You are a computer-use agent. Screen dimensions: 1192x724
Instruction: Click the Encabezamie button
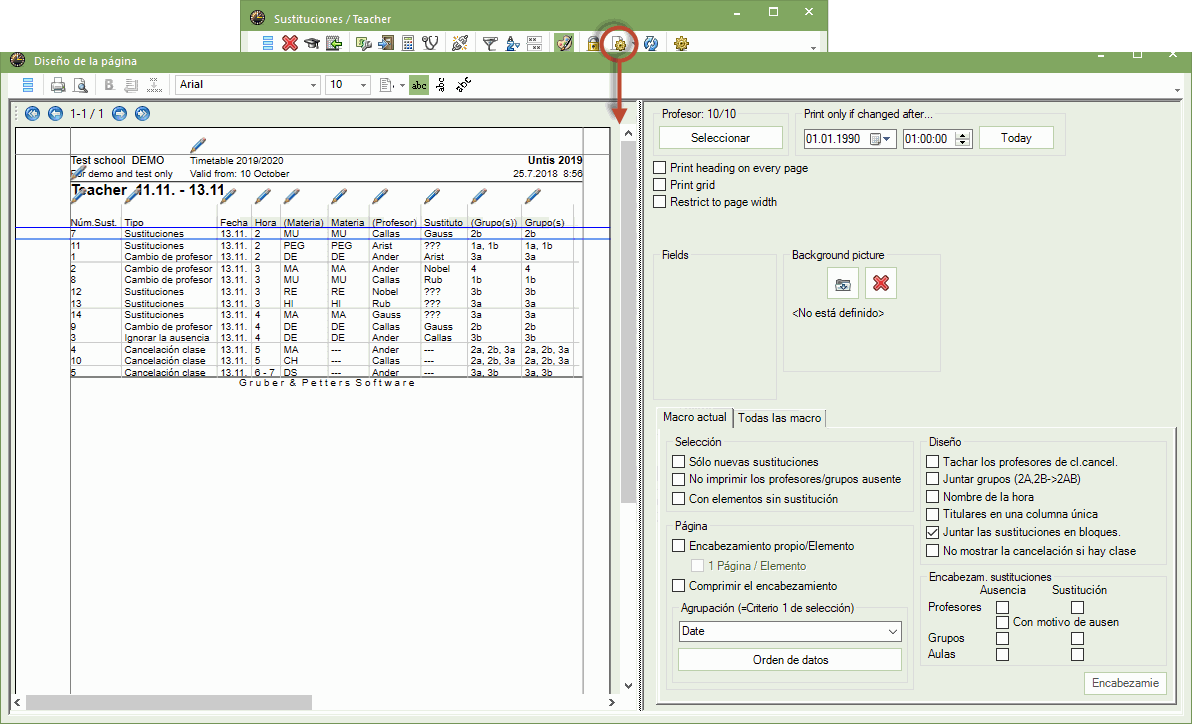(1125, 682)
